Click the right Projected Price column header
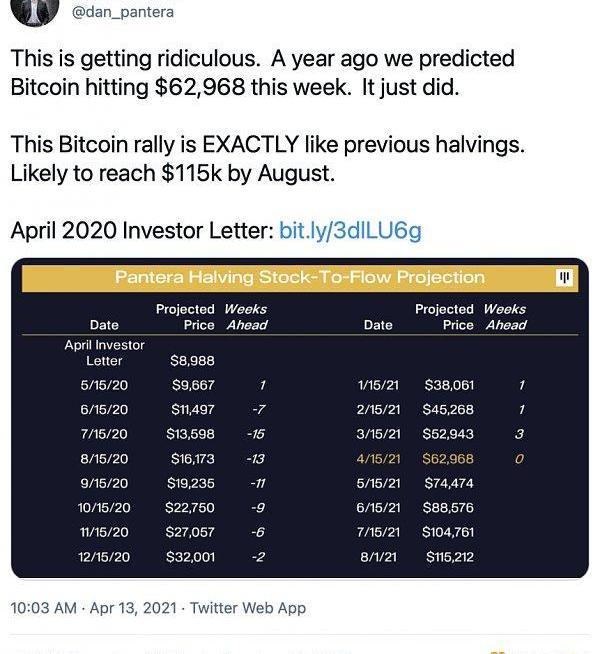The image size is (600, 654). (444, 317)
